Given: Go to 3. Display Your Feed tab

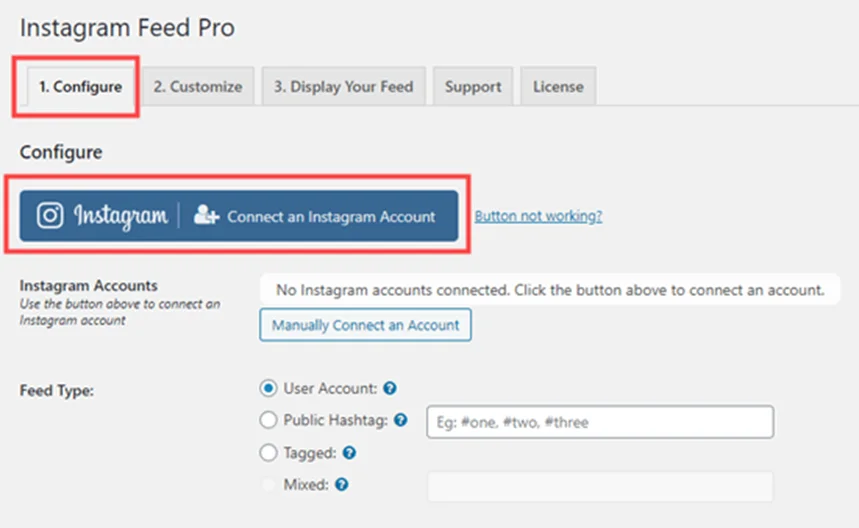Looking at the screenshot, I should (x=343, y=86).
